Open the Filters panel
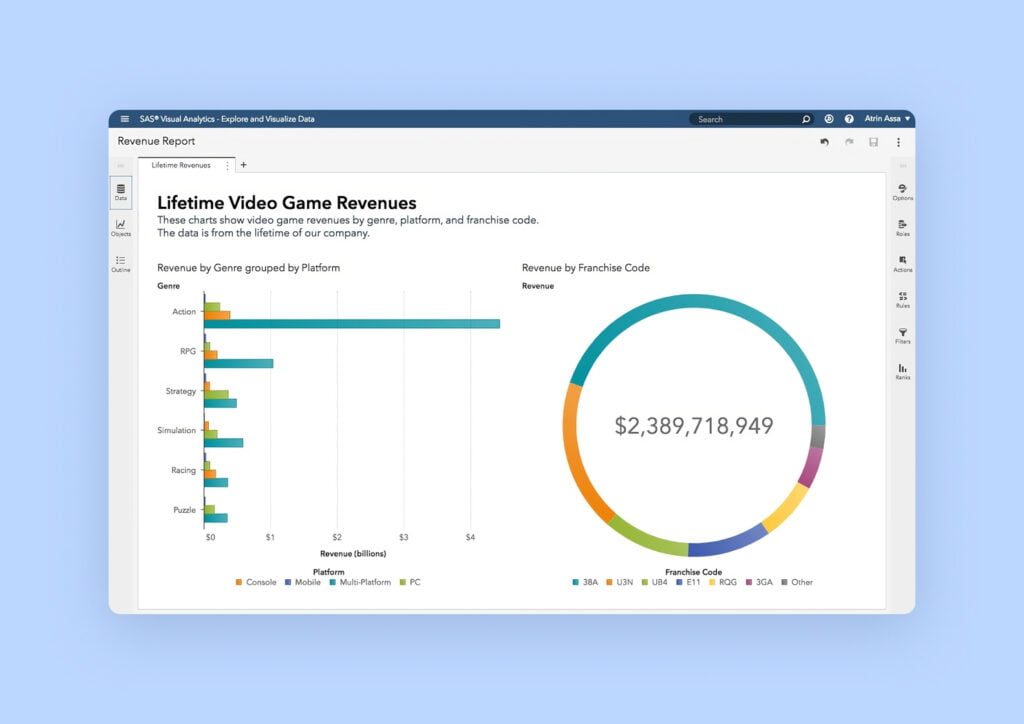This screenshot has width=1024, height=724. [903, 337]
